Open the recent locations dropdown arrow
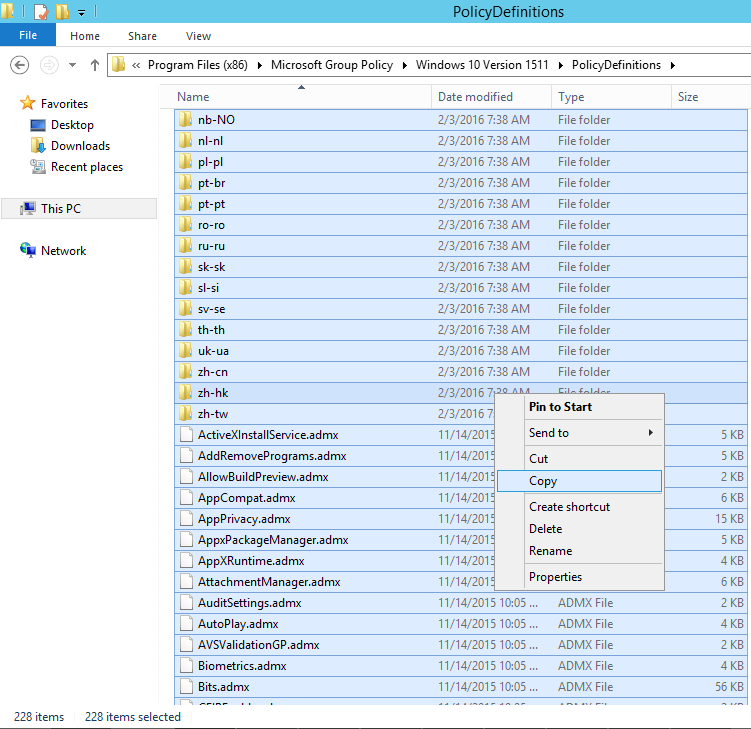The image size is (751, 729). [72, 65]
